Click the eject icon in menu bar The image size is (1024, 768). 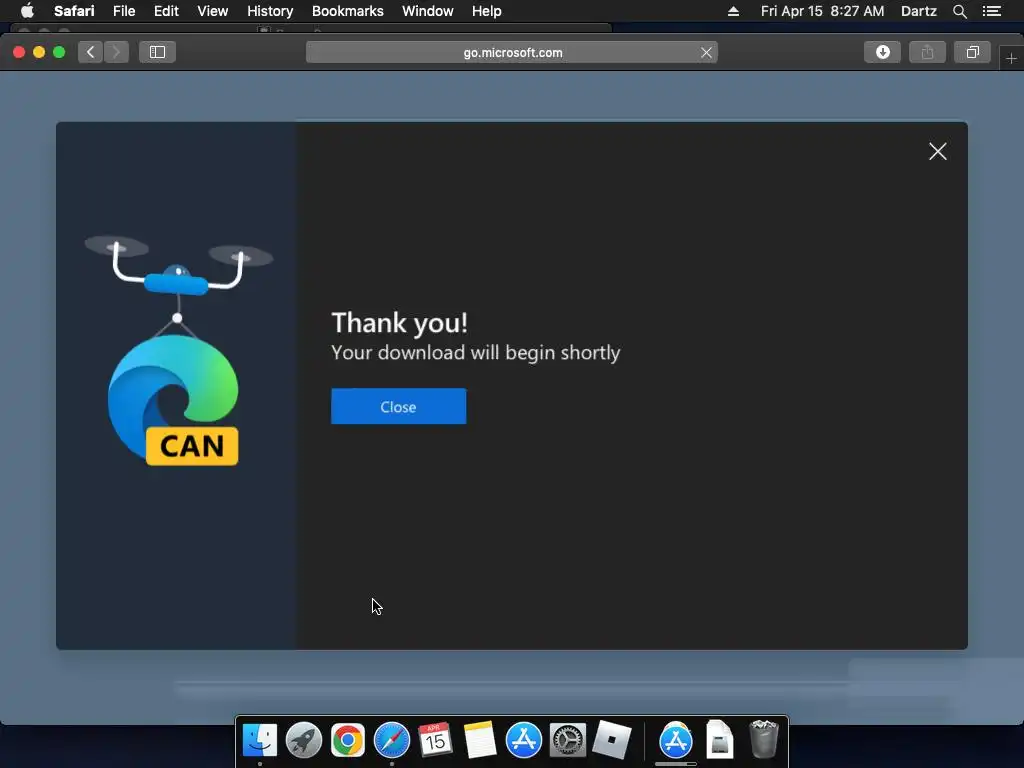coord(733,11)
